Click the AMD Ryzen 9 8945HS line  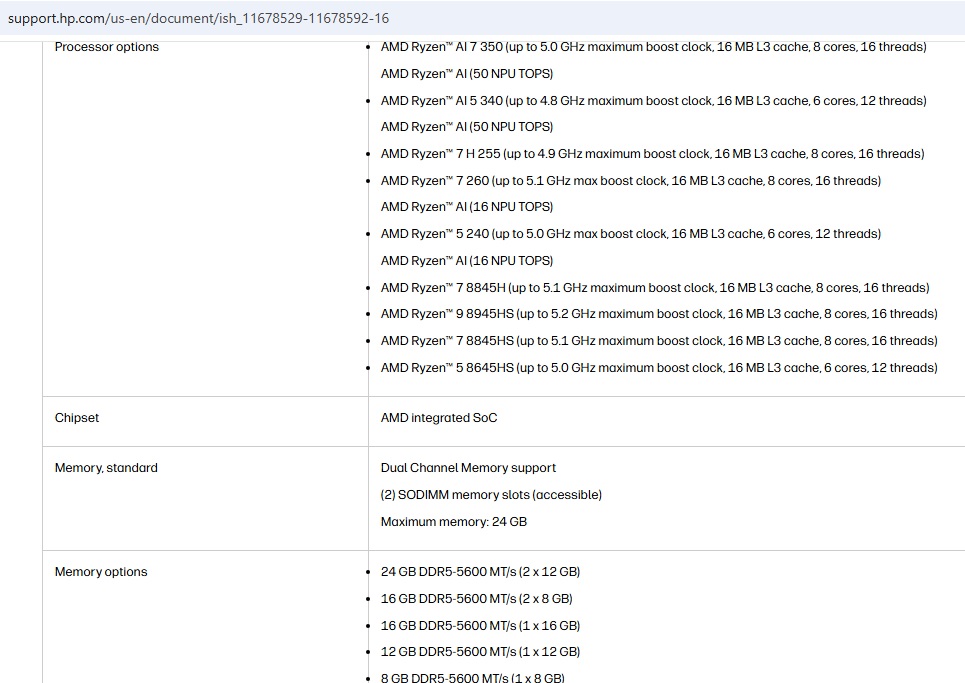(659, 314)
